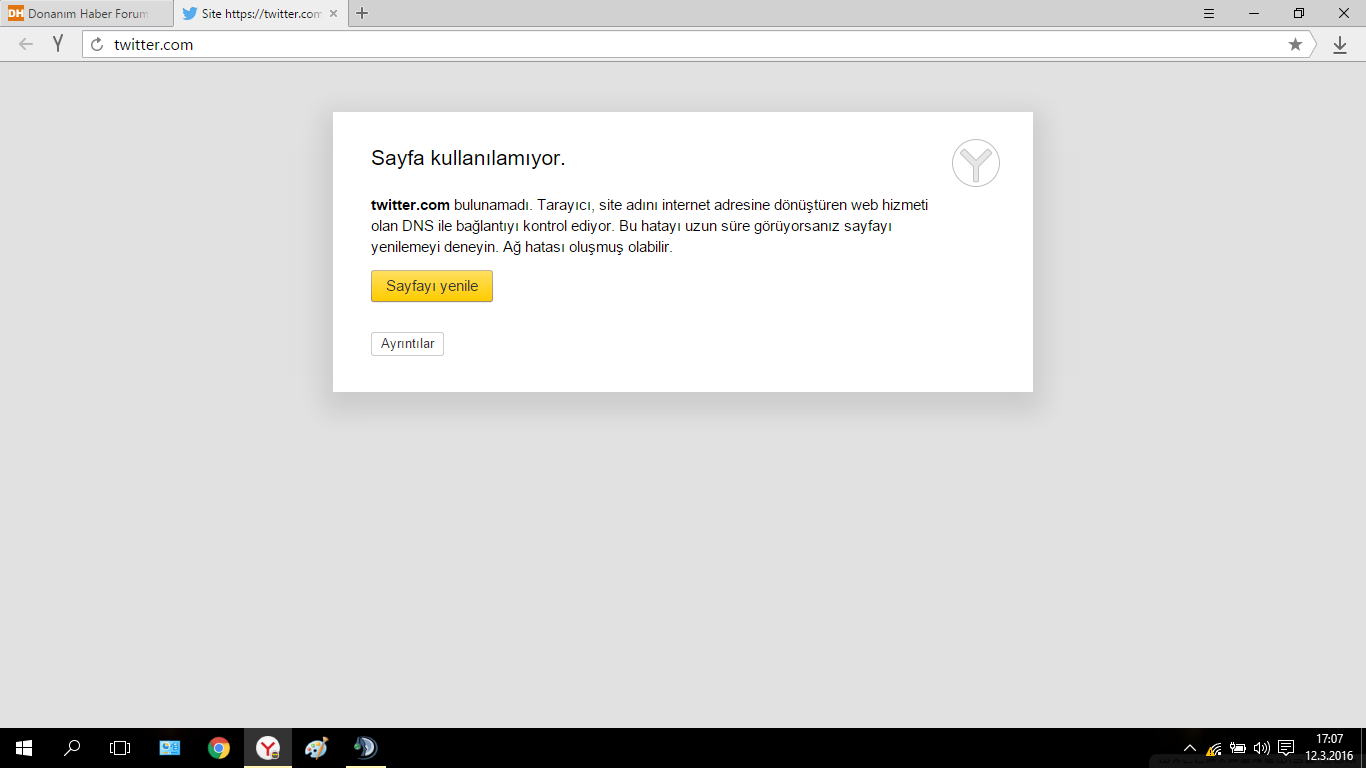This screenshot has width=1366, height=768.
Task: Open a new tab with plus button
Action: [x=362, y=13]
